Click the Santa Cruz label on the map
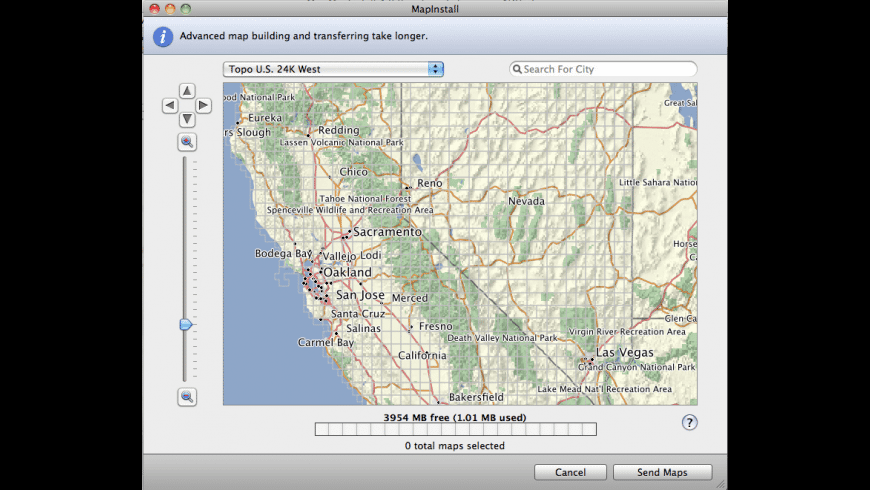The width and height of the screenshot is (870, 490). (358, 314)
